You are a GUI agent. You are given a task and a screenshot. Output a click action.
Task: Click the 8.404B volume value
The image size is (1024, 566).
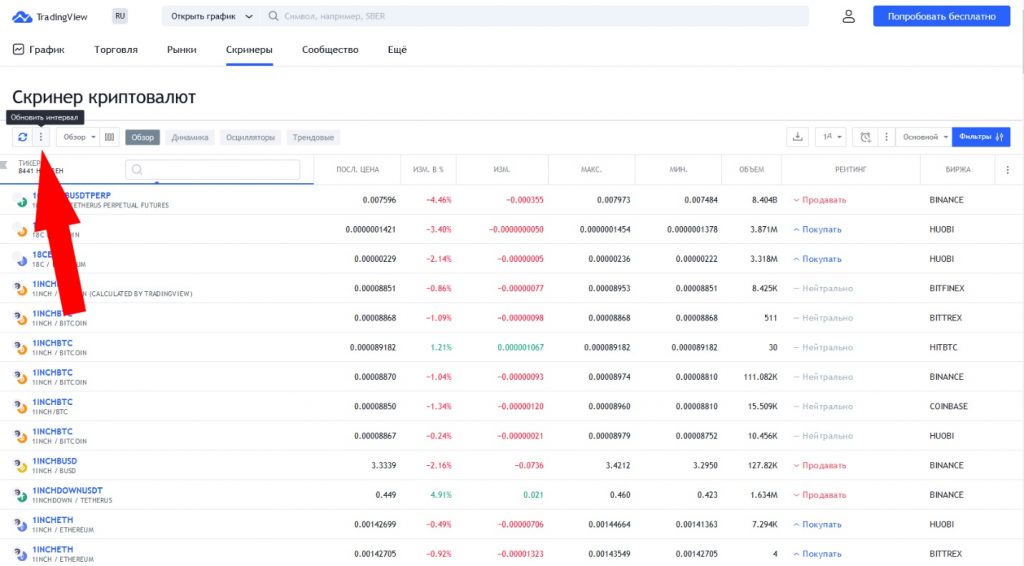pos(765,200)
